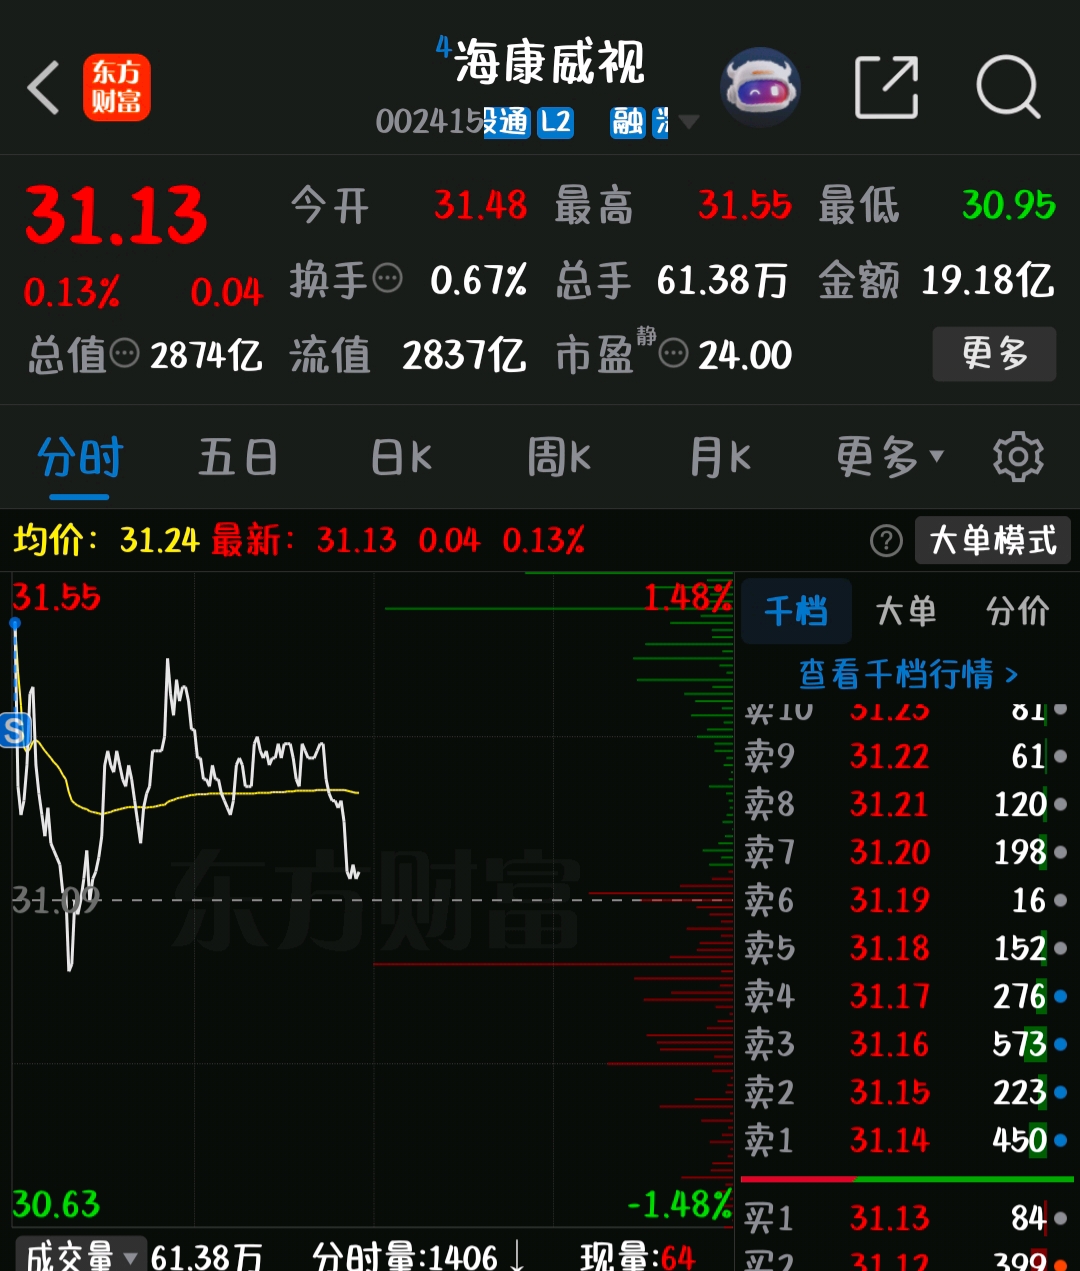Tap info icon beside 总值
This screenshot has width=1080, height=1271.
coord(124,353)
